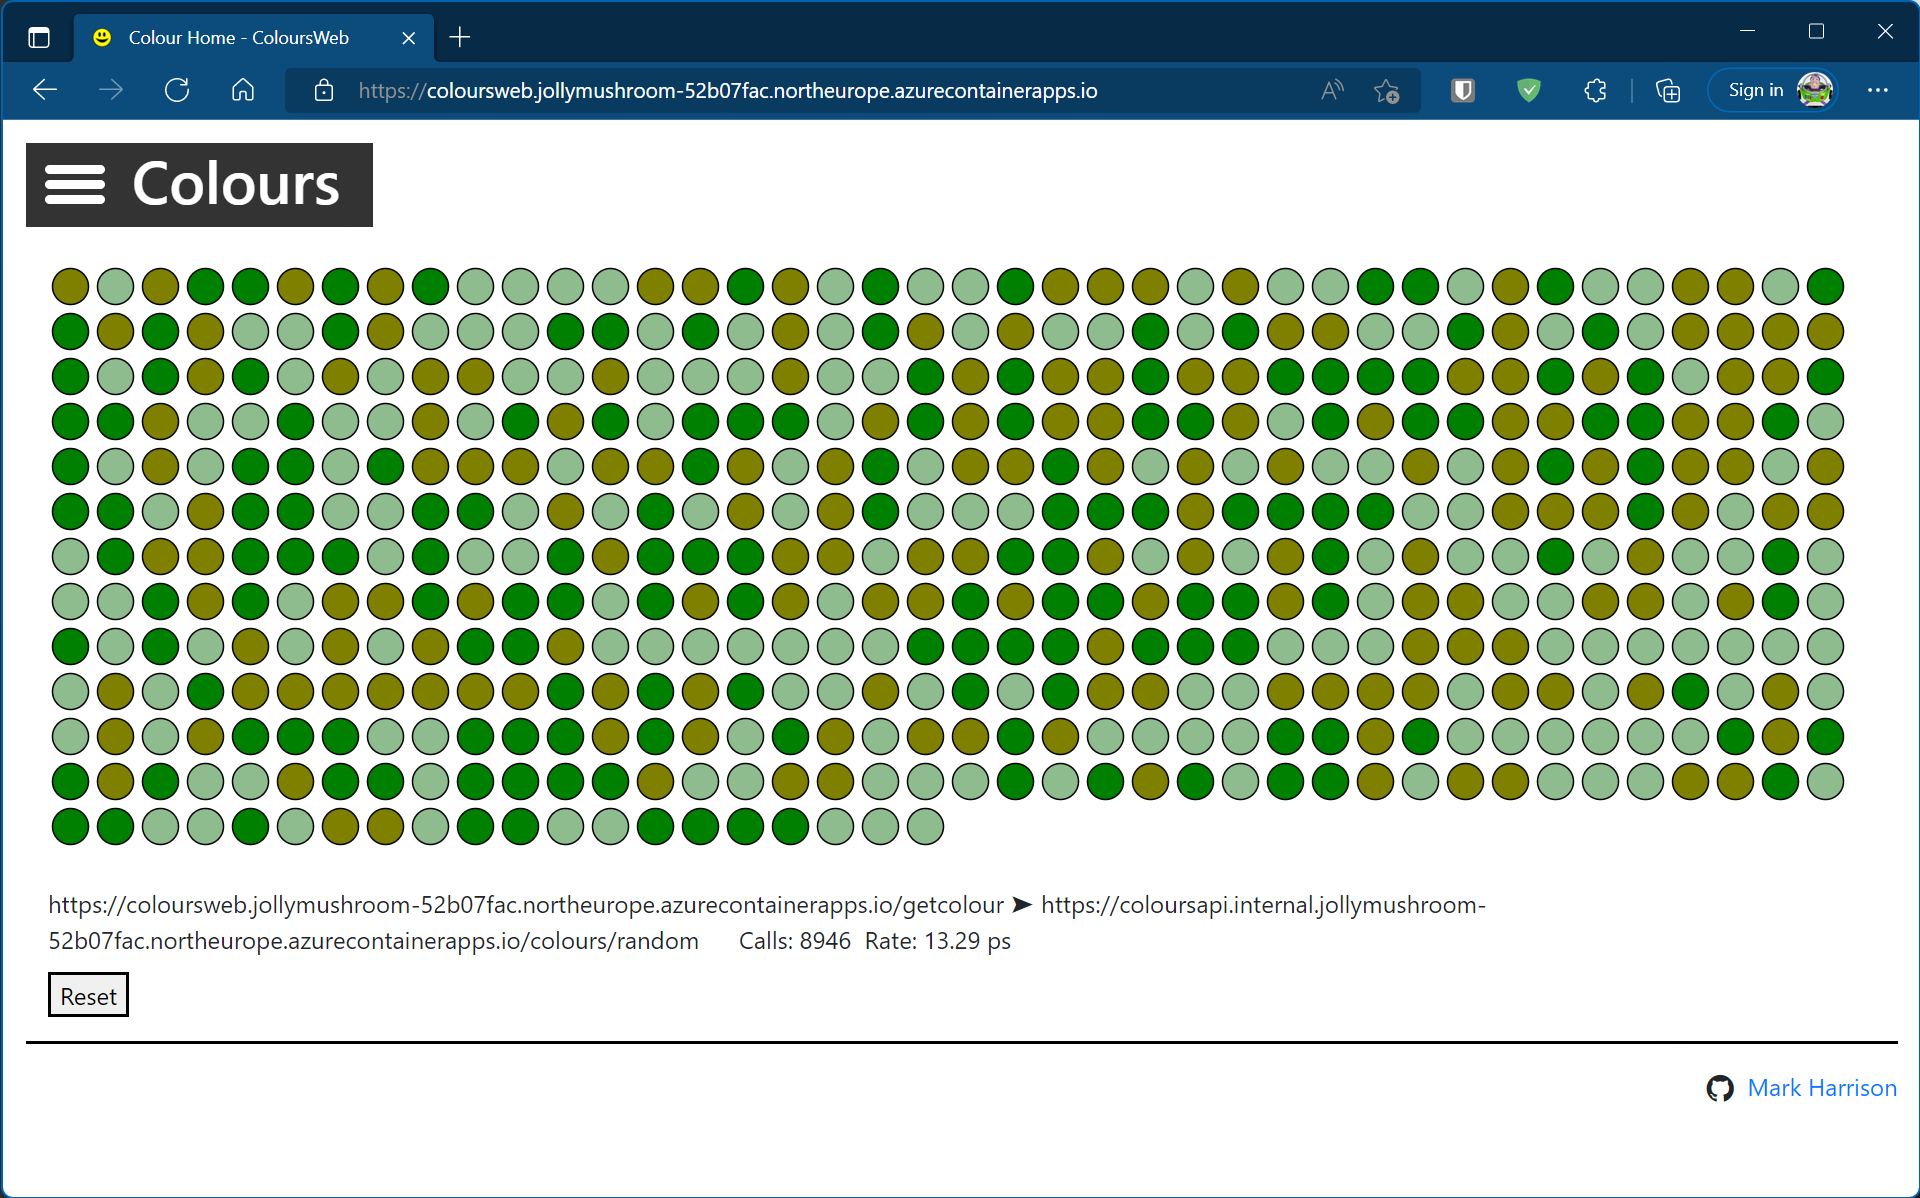
Task: Open the Read aloud icon in address bar
Action: point(1332,91)
